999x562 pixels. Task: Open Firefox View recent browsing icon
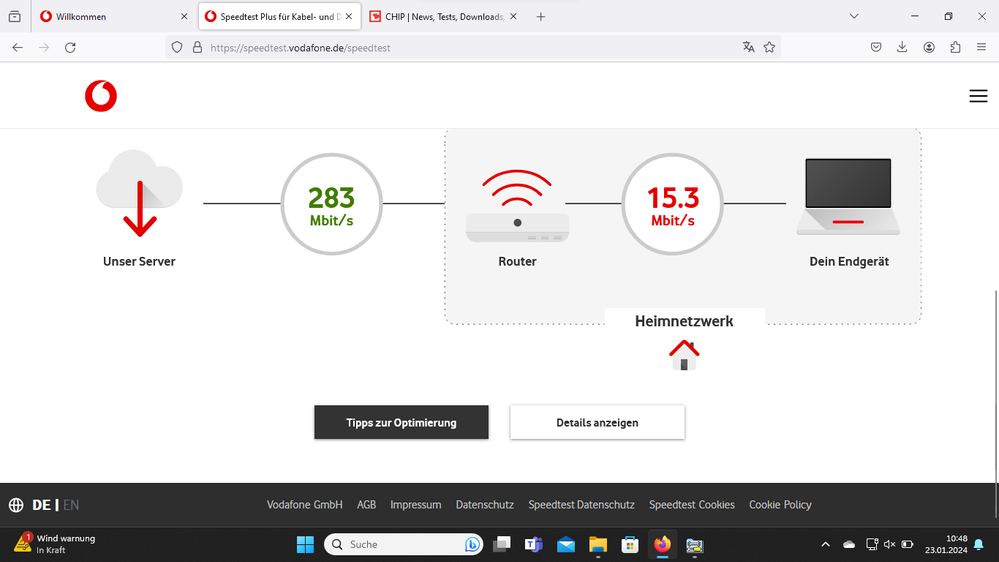coord(15,17)
